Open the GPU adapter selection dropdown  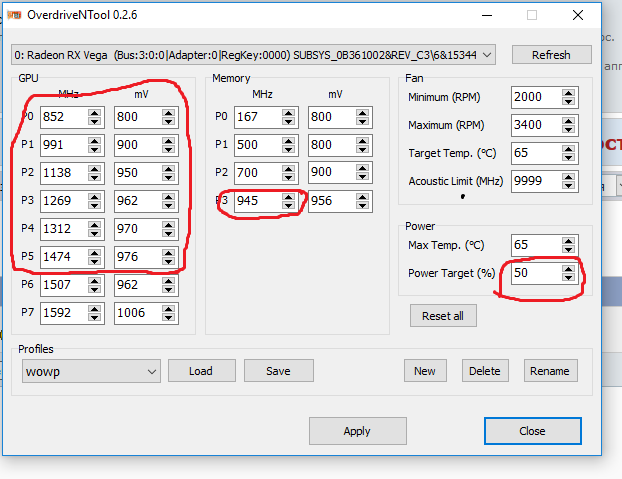(253, 55)
